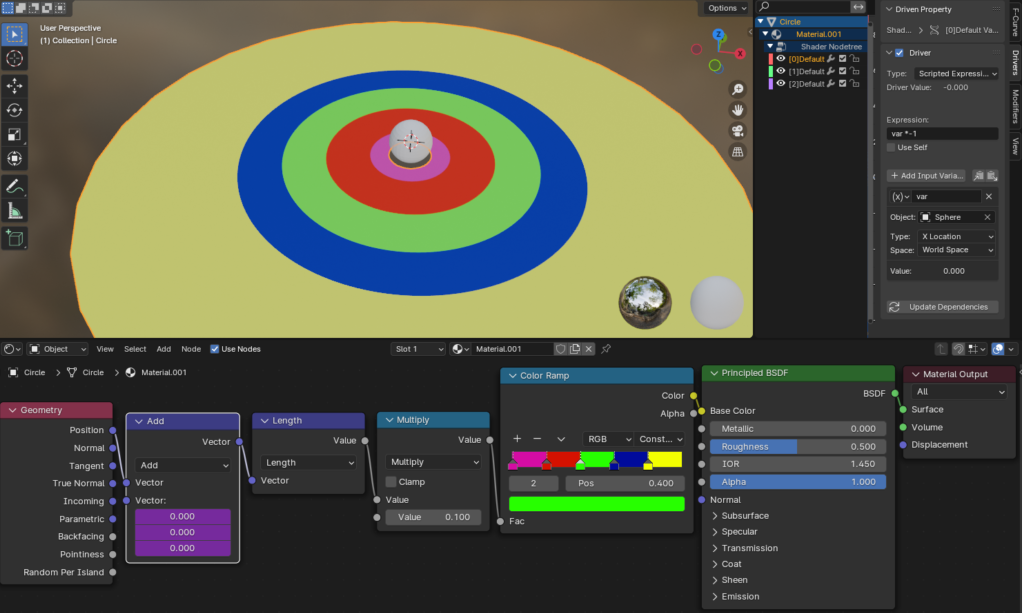Viewport: 1023px width, 613px height.
Task: Click Add Input Variable button
Action: 926,176
